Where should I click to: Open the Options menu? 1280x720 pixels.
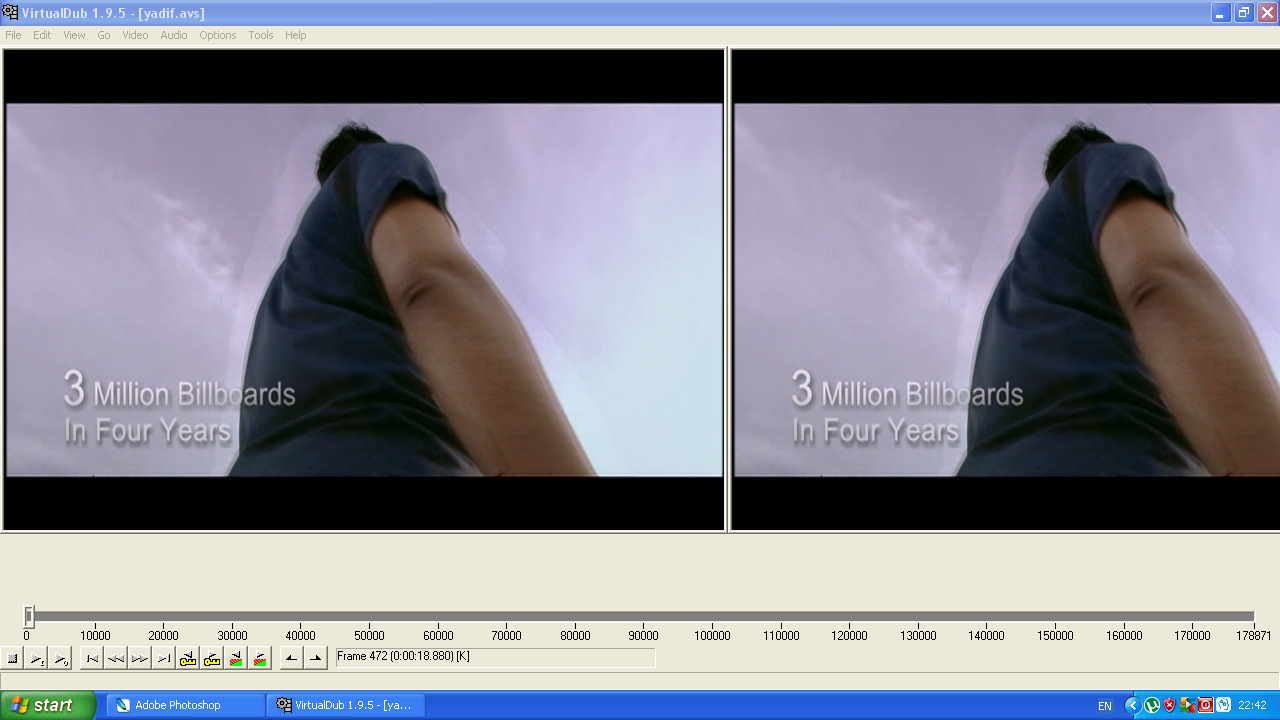tap(217, 35)
